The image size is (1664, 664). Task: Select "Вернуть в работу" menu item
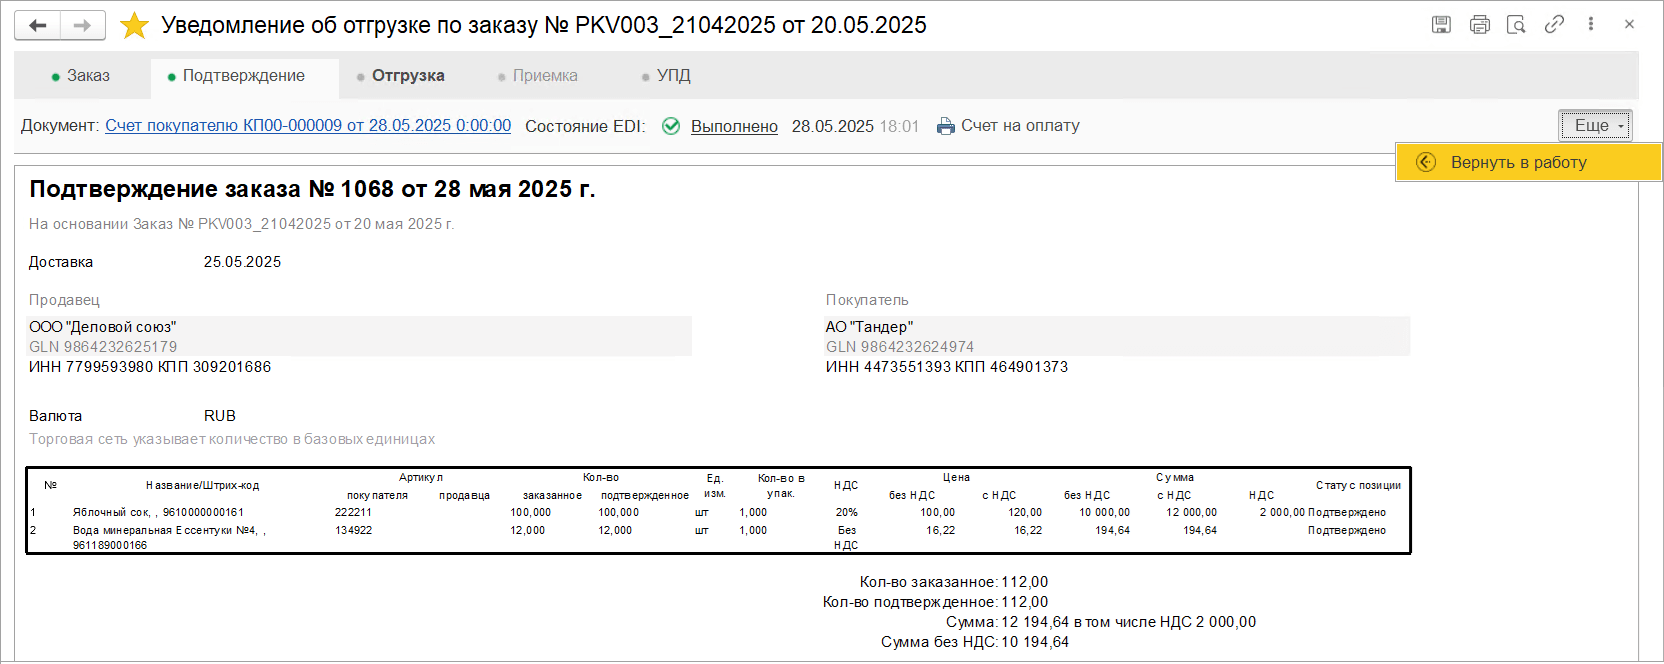pos(1518,162)
